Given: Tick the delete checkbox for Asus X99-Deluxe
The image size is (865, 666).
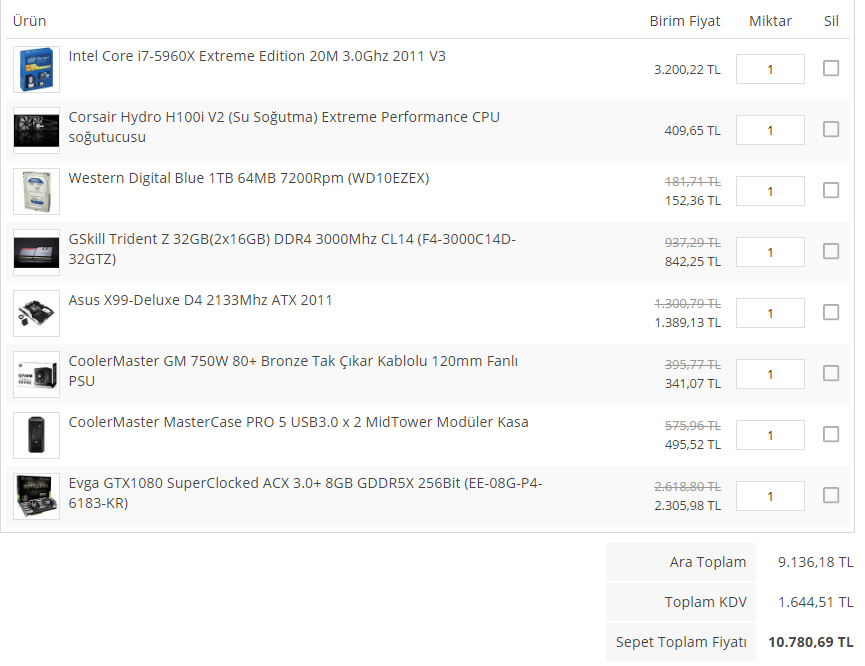Looking at the screenshot, I should 831,312.
